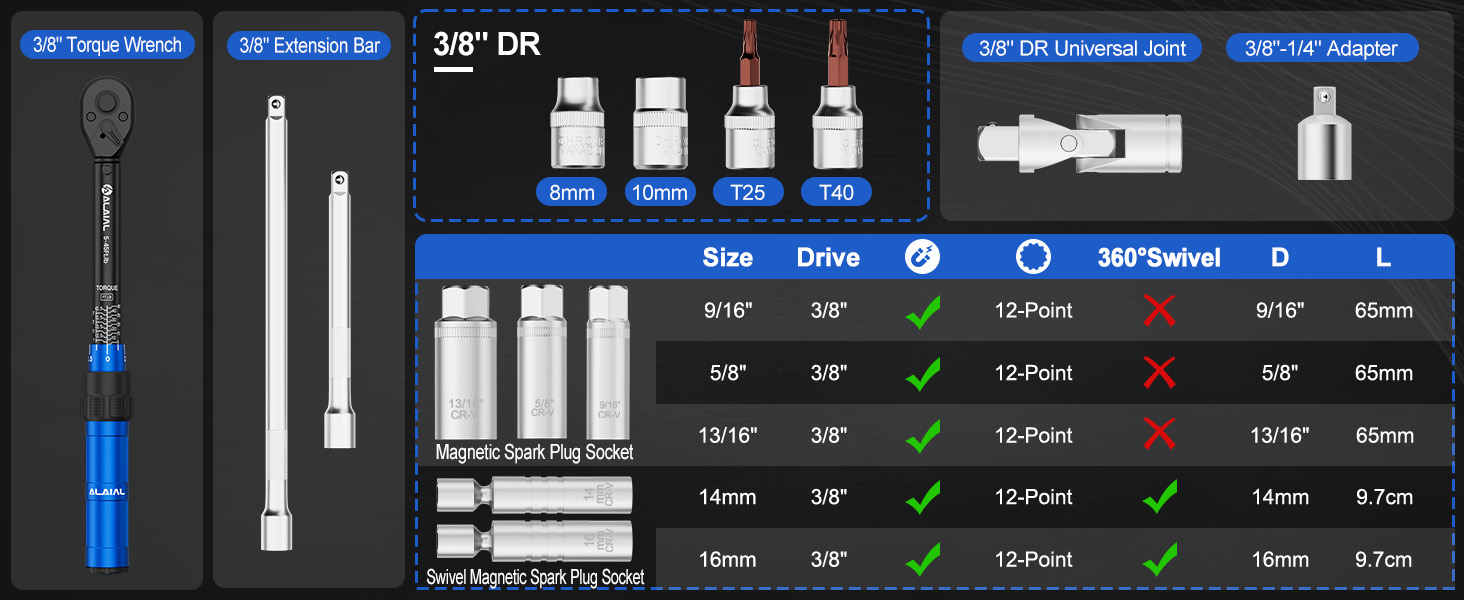Click the 8mm size label
Viewport: 1464px width, 600px height.
click(x=572, y=192)
